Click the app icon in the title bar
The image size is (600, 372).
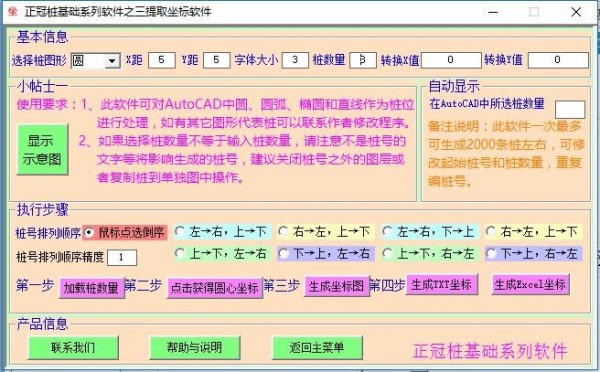point(12,11)
